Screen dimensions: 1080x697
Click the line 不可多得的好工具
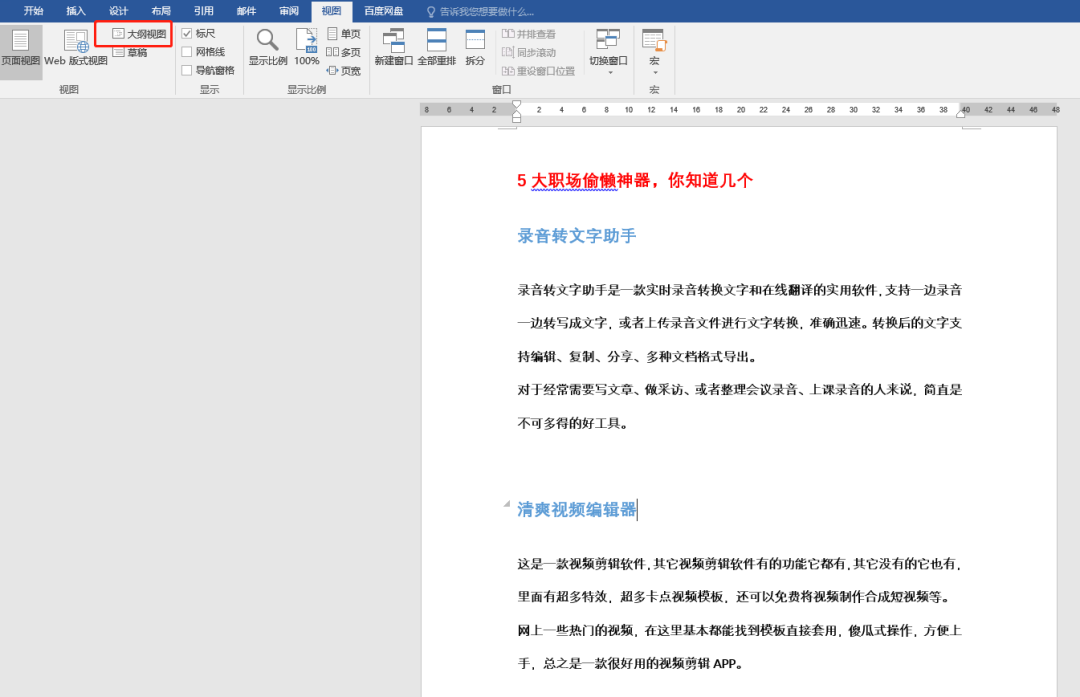[x=573, y=424]
